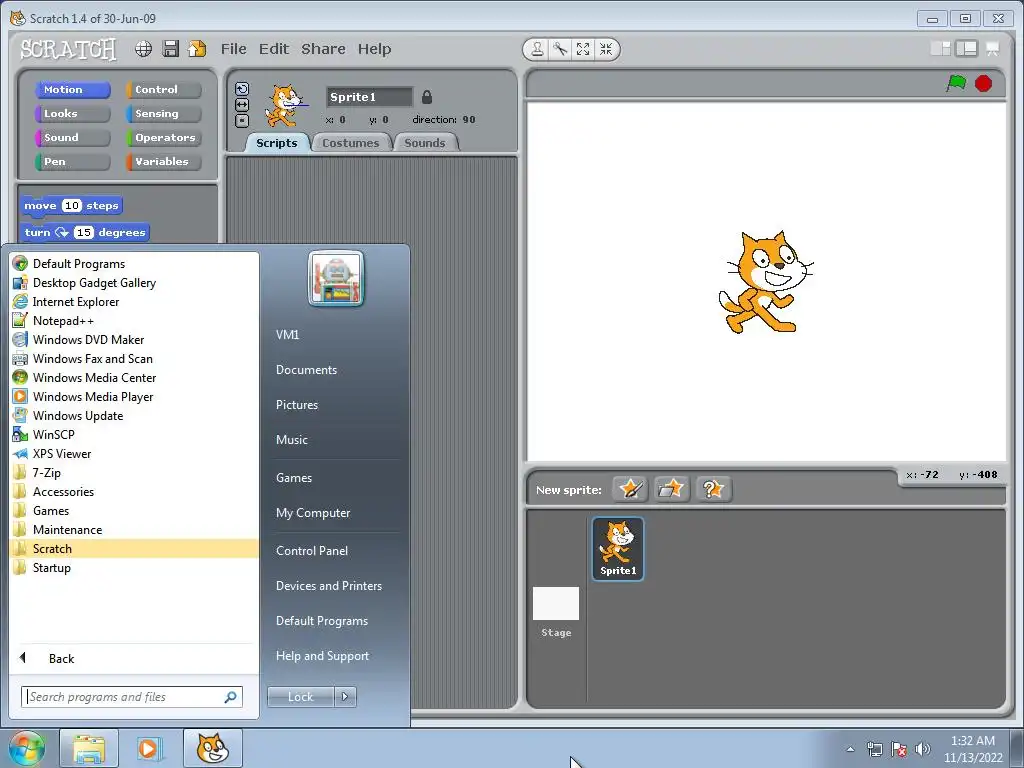
Task: Open Documents from Start menu
Action: pos(306,370)
